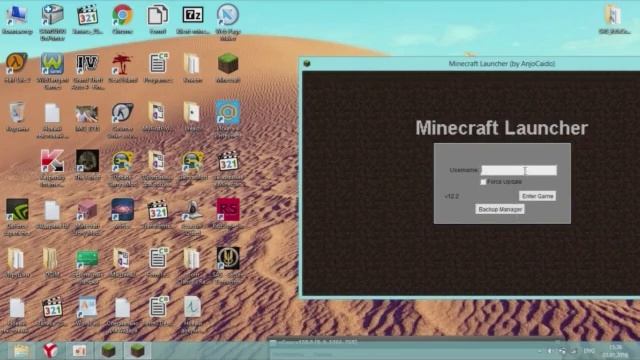The width and height of the screenshot is (640, 360).
Task: Open the toolbox with plus sign icon
Action: 53,15
